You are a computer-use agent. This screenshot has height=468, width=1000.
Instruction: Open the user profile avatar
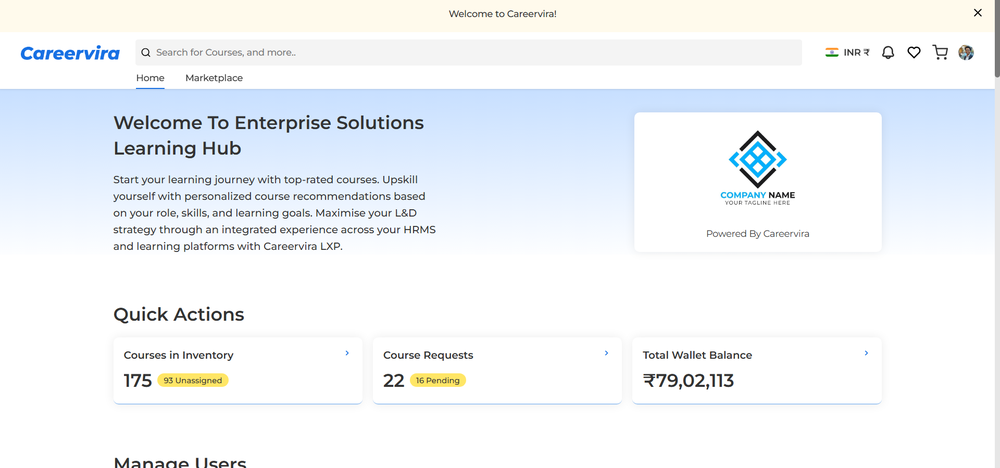pos(966,52)
